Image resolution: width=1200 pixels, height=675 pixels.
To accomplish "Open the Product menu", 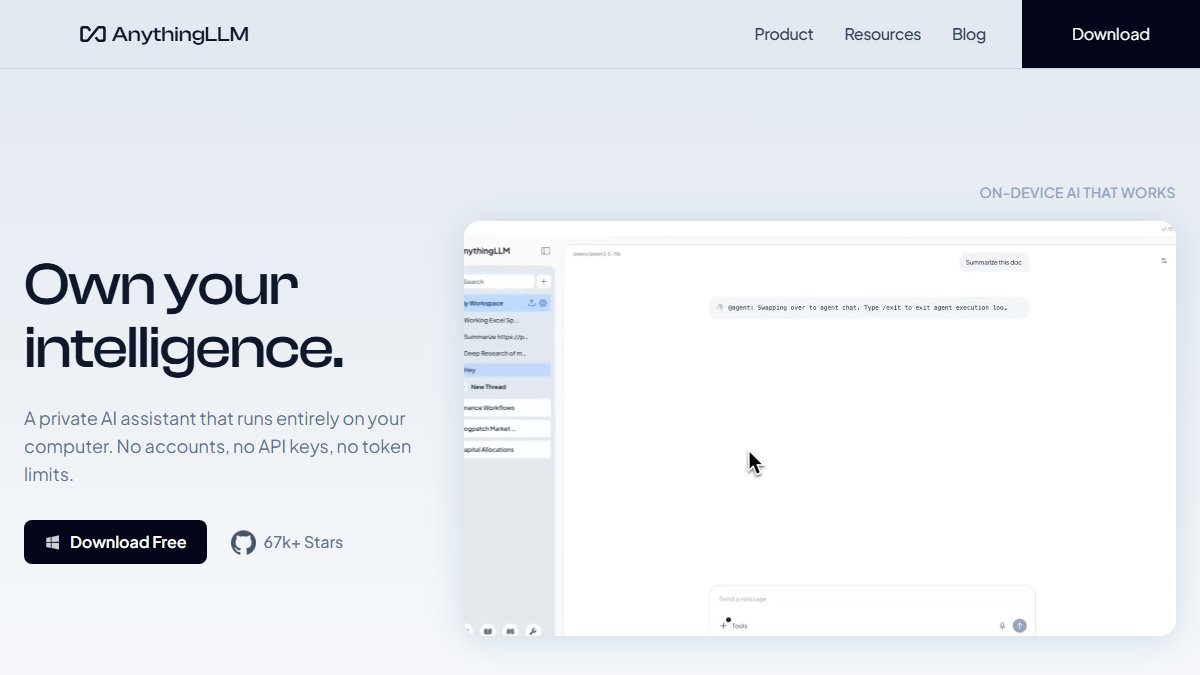I will tap(784, 34).
